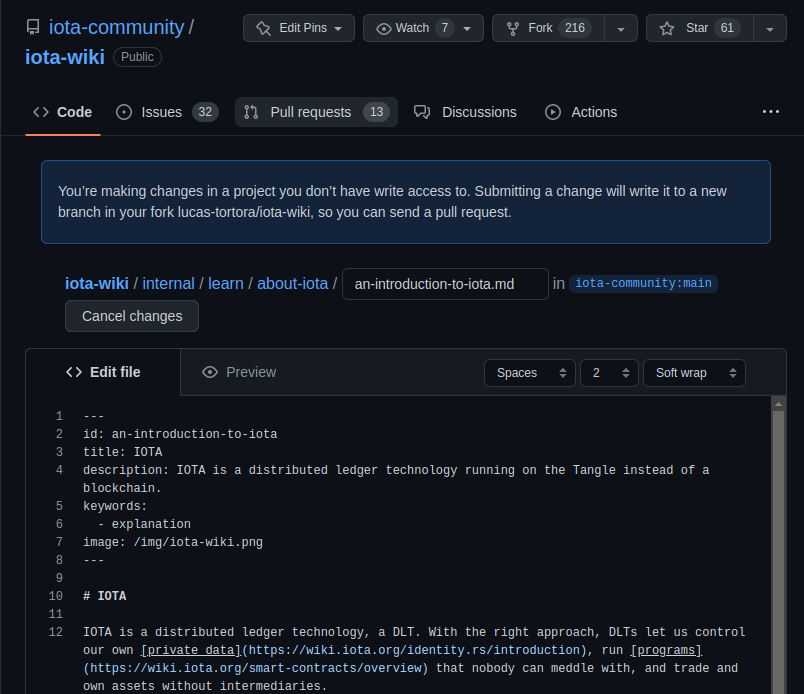Click the '[programs]' markdown link text
This screenshot has height=694, width=804.
pos(666,650)
